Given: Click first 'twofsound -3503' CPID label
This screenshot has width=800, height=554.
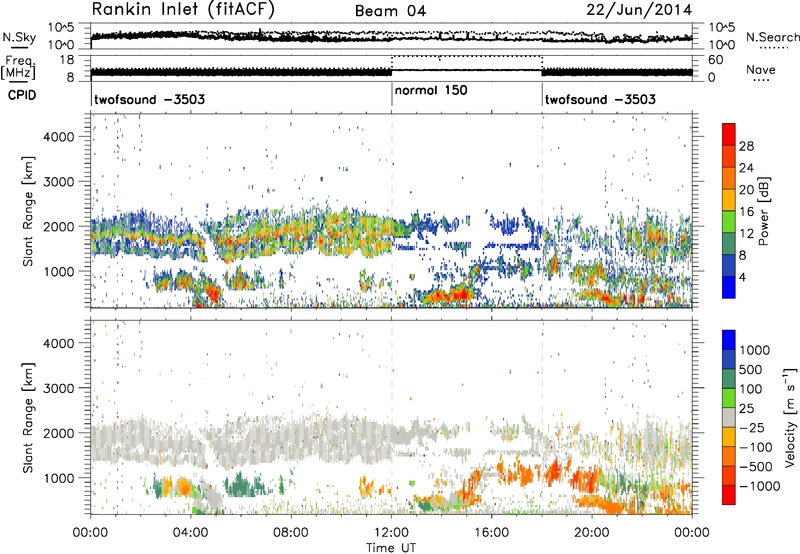Looking at the screenshot, I should [x=149, y=99].
